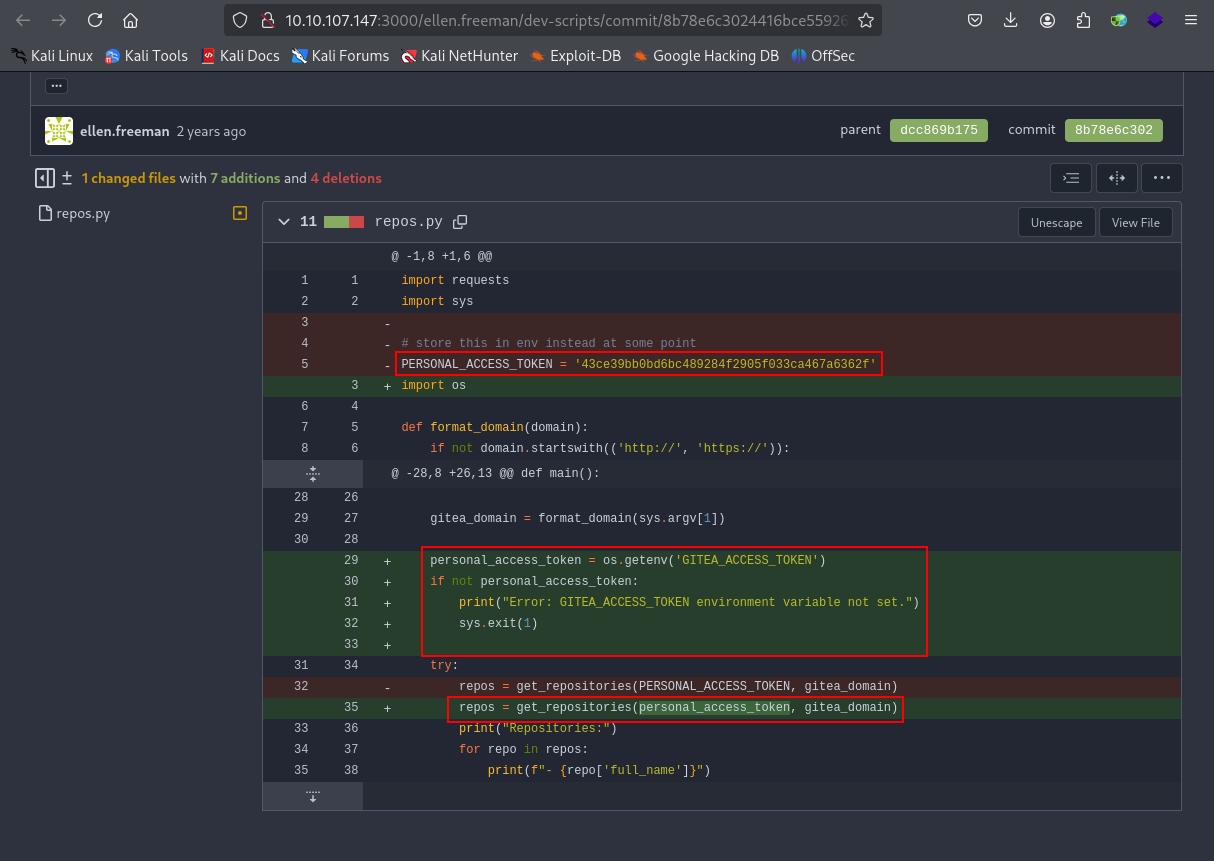Click the insecure connection lock icon

(267, 20)
